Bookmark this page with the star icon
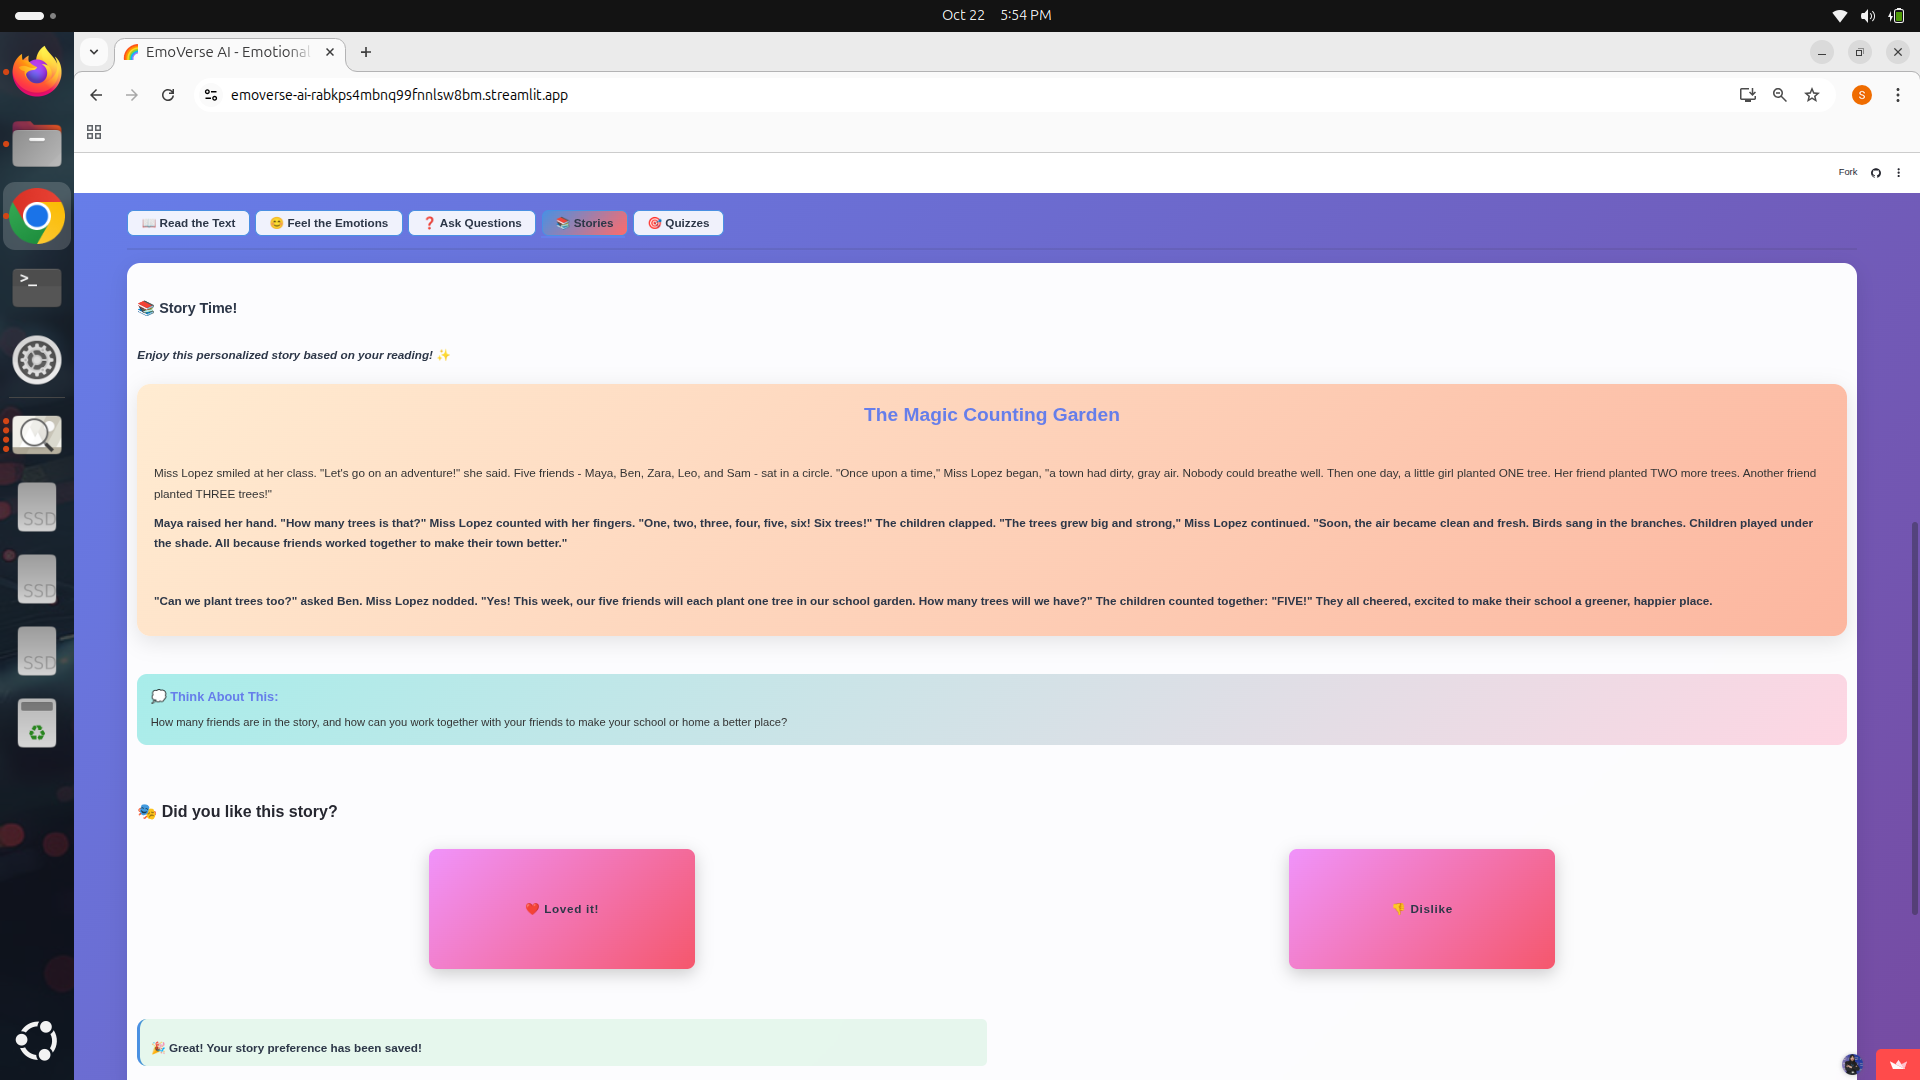This screenshot has height=1080, width=1920. click(1812, 95)
